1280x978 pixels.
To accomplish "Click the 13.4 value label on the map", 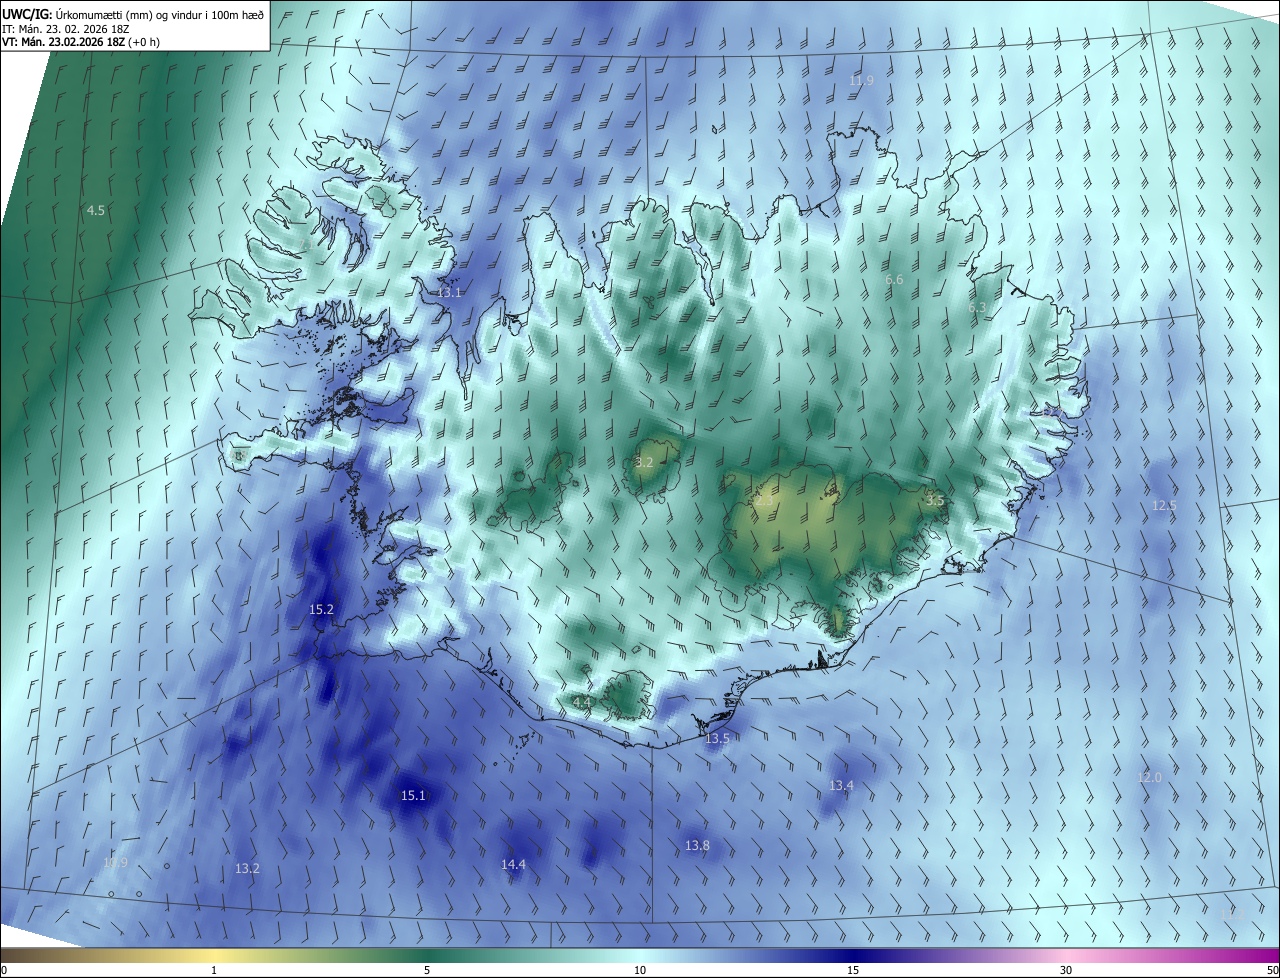I will click(x=841, y=786).
